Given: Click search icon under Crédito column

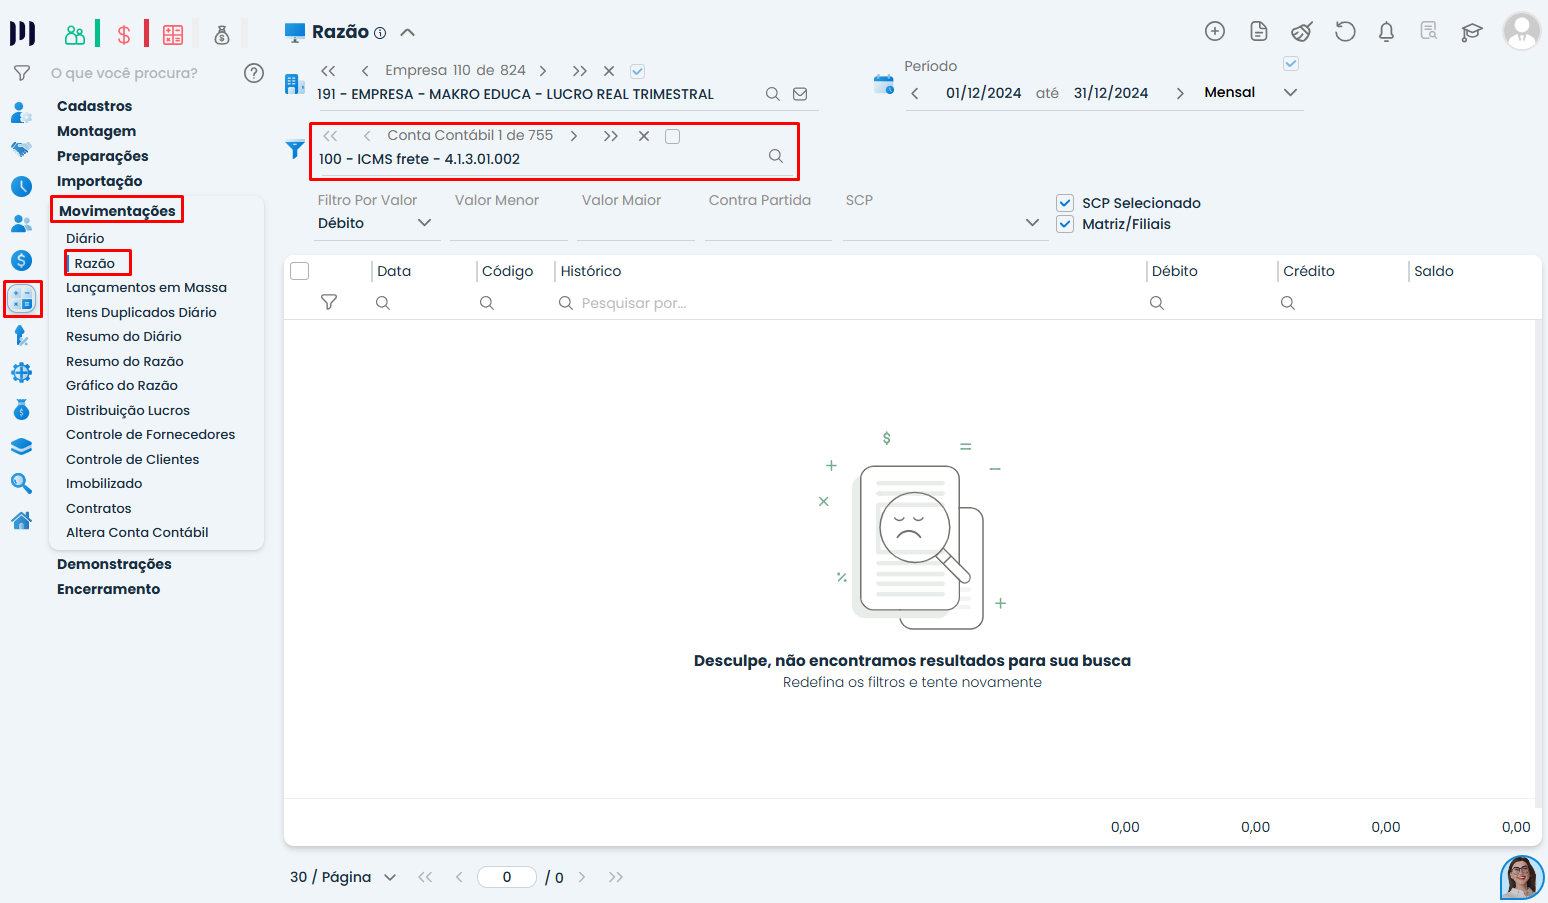Looking at the screenshot, I should 1288,303.
